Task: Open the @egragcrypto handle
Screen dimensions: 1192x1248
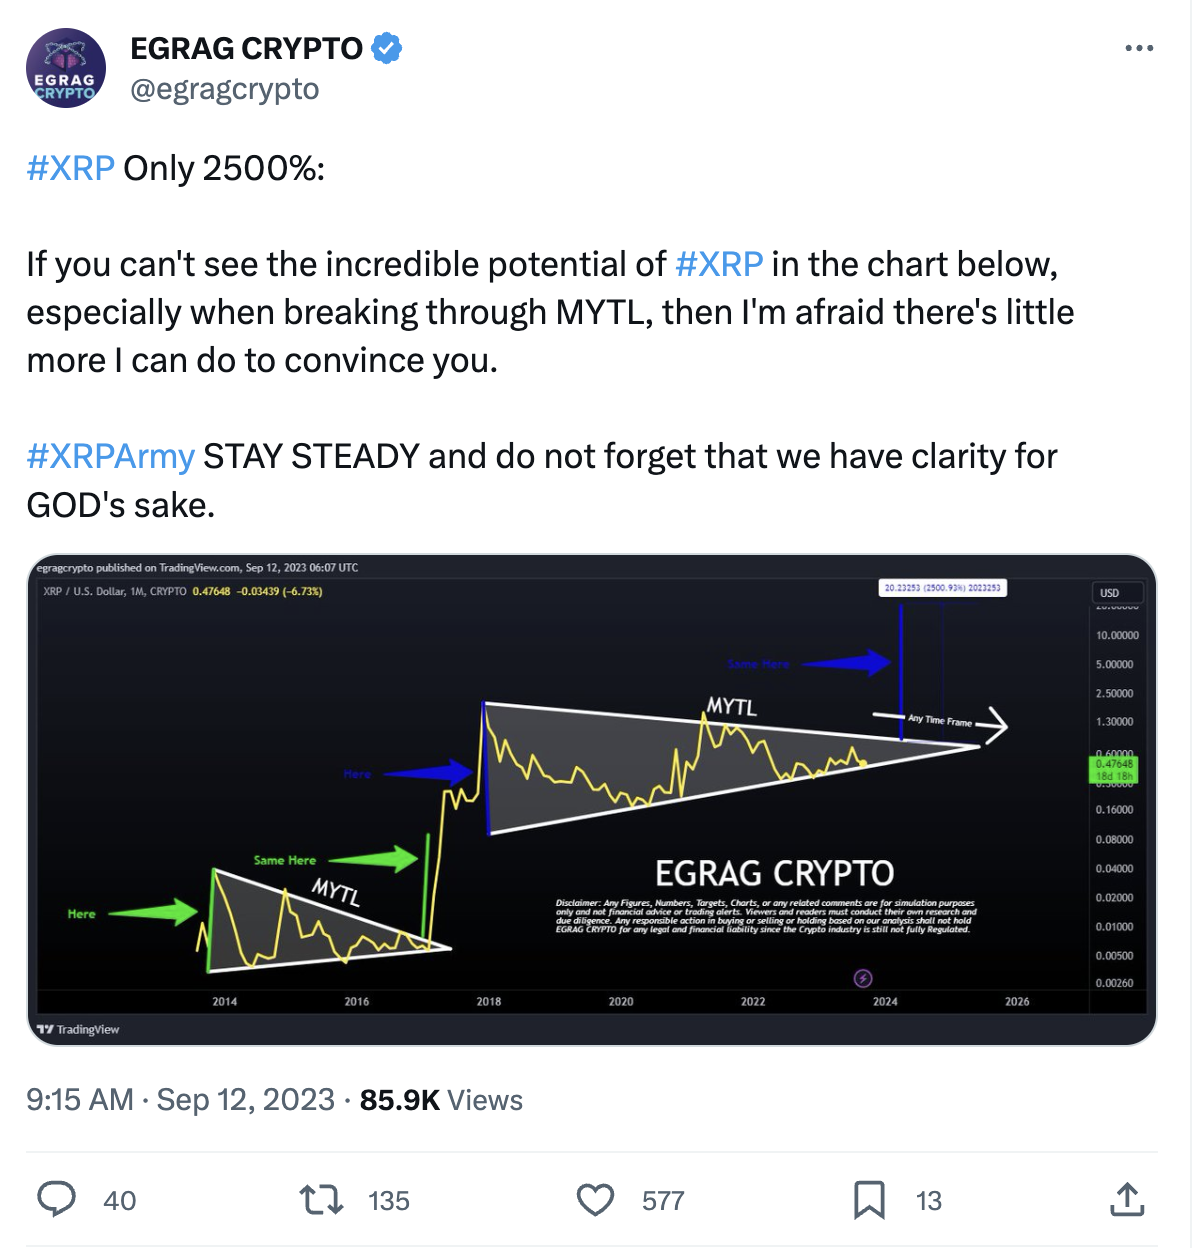Action: click(x=225, y=89)
